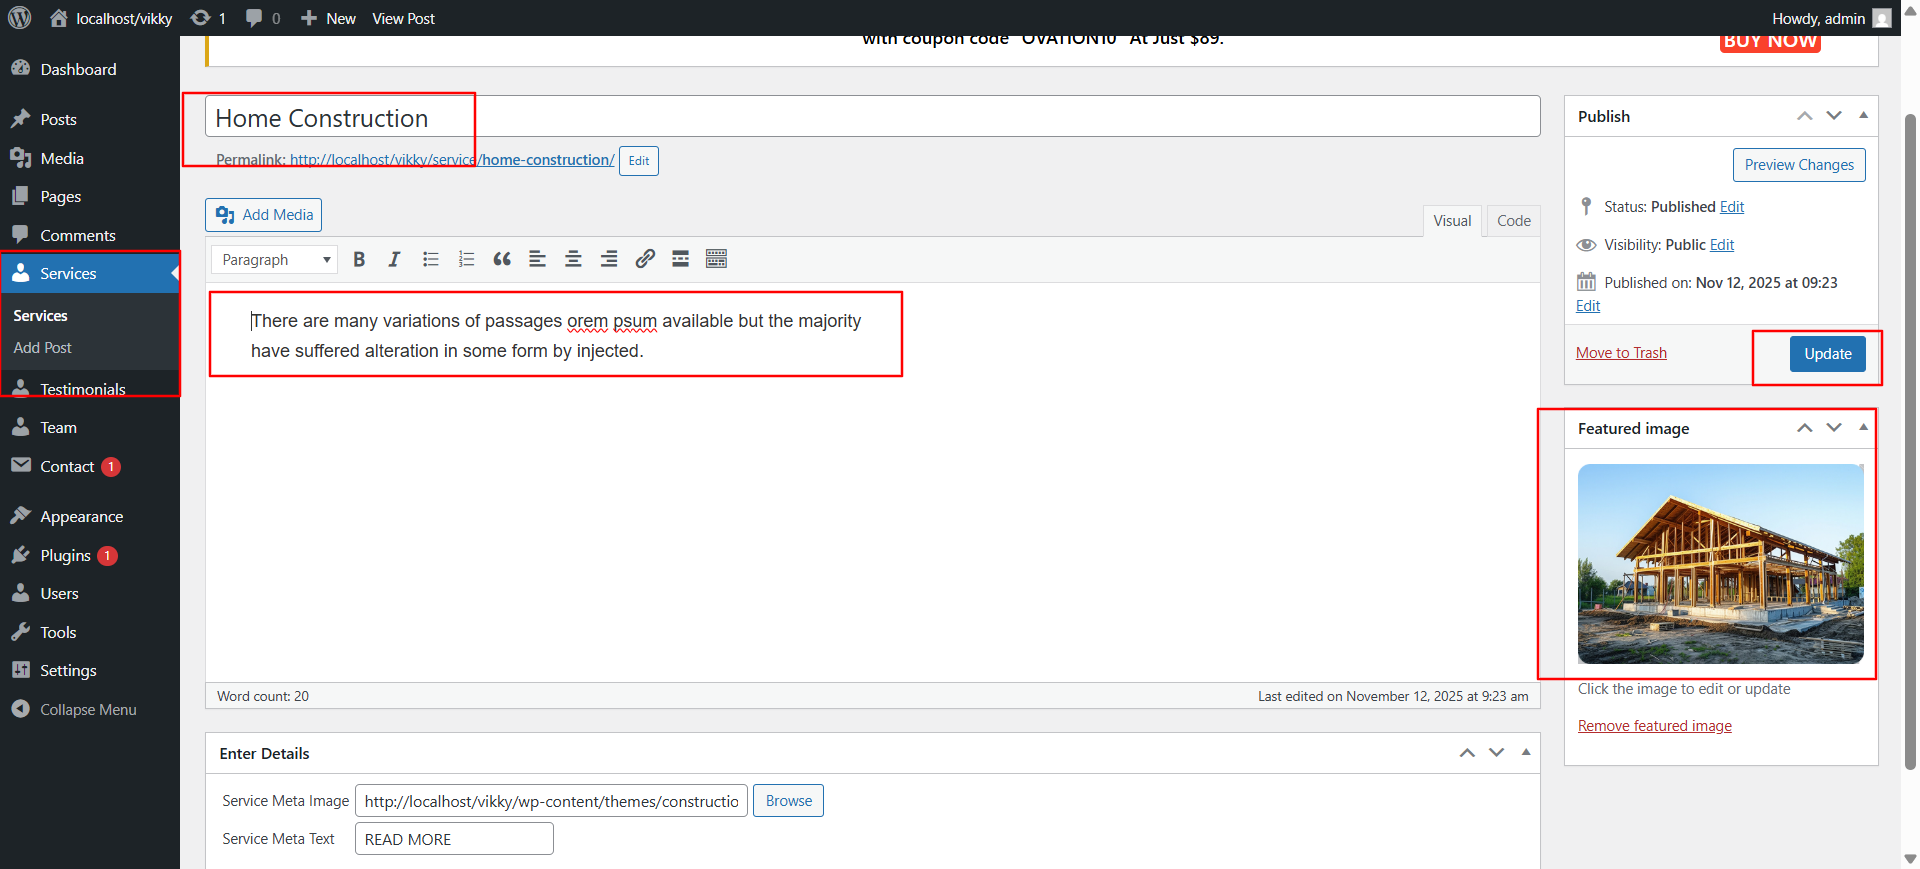Apply blockquote formatting
This screenshot has height=869, width=1920.
502,260
